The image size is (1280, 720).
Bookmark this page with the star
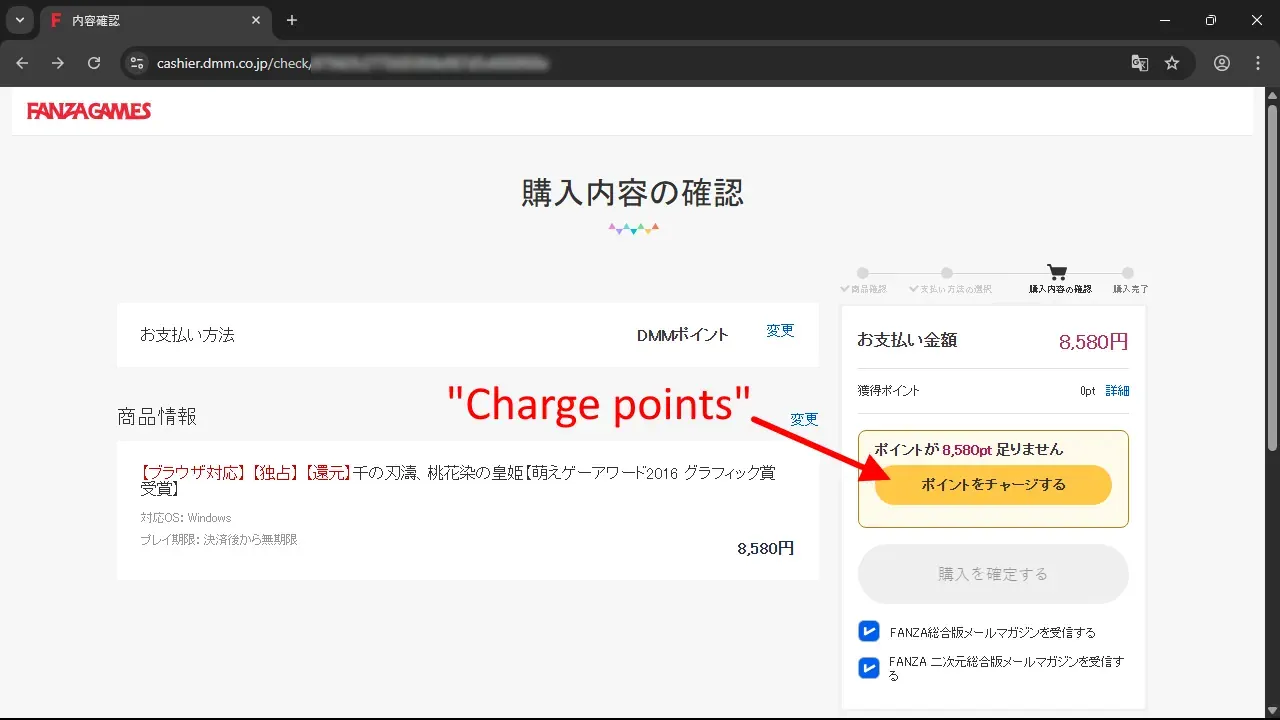pyautogui.click(x=1172, y=63)
